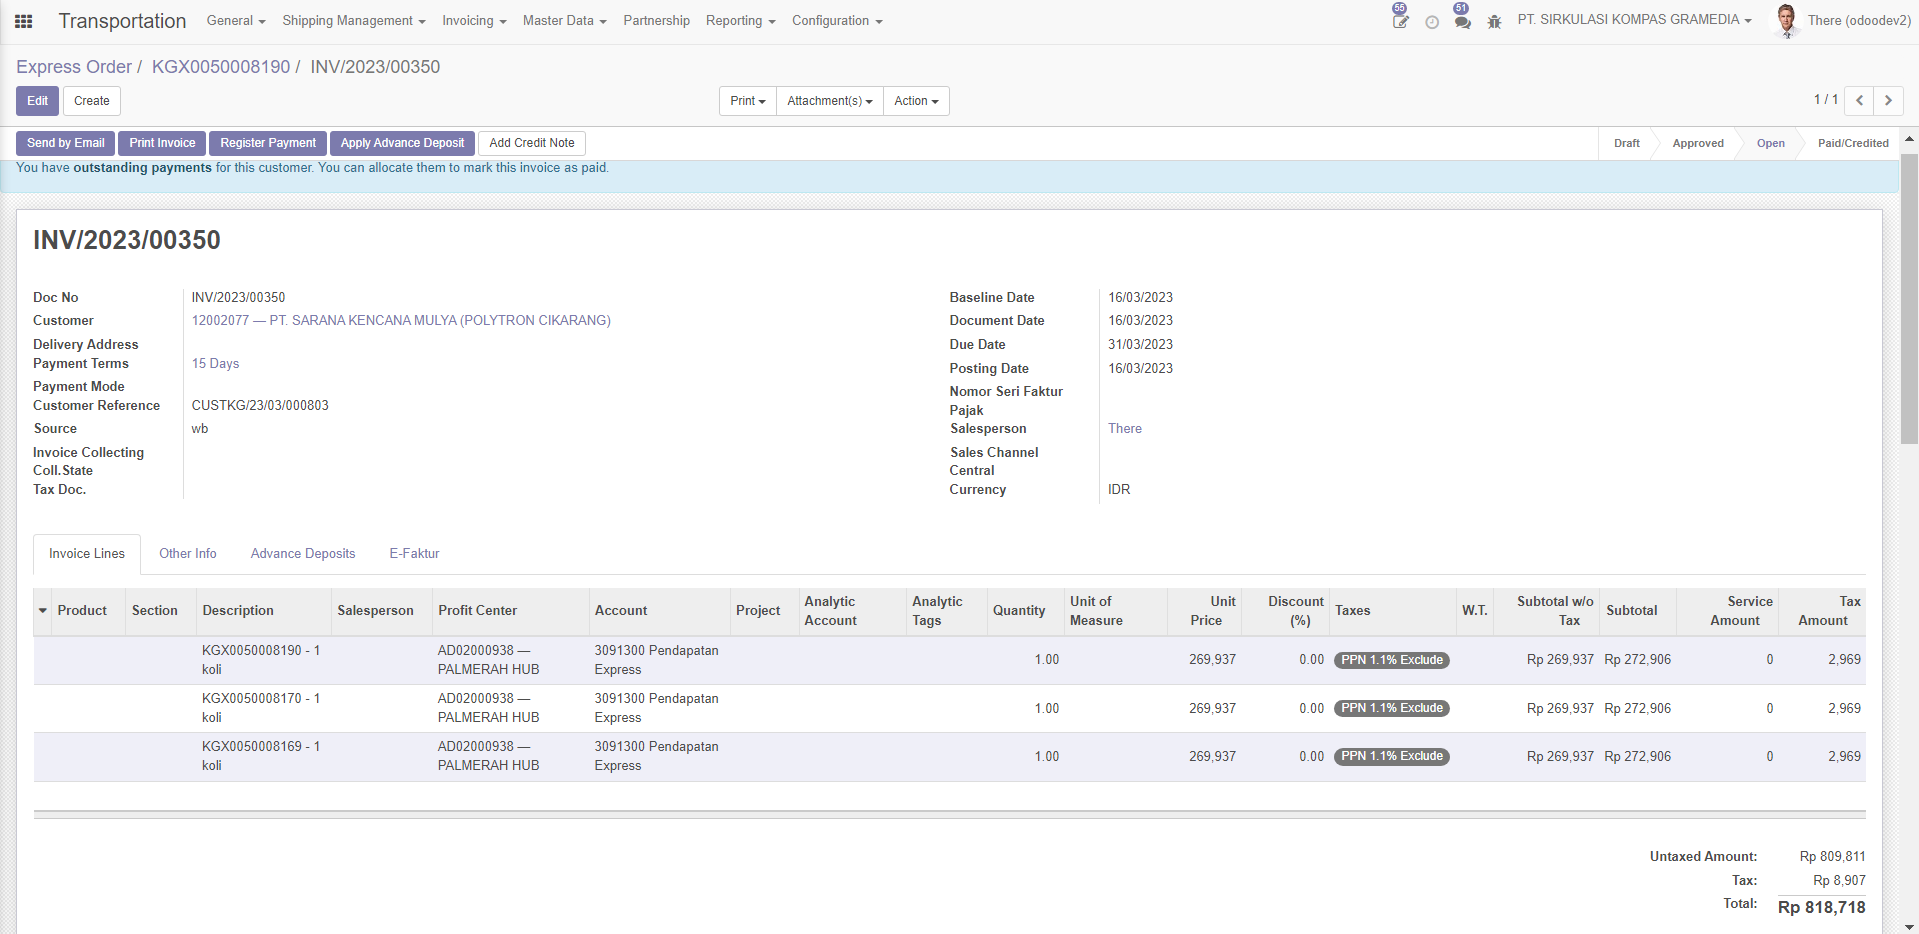Screen dimensions: 1919x934
Task: Click the vertical scrollbar thumb
Action: tap(1909, 300)
